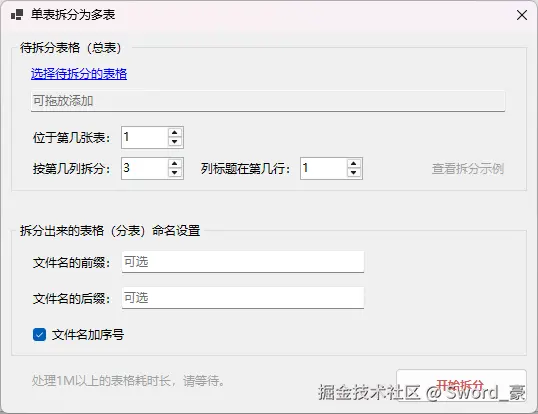Click the 按第几列拆分 label
538x414 pixels.
71,168
